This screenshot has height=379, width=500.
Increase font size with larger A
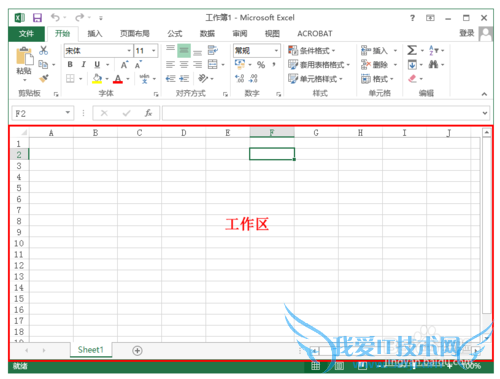[125, 65]
